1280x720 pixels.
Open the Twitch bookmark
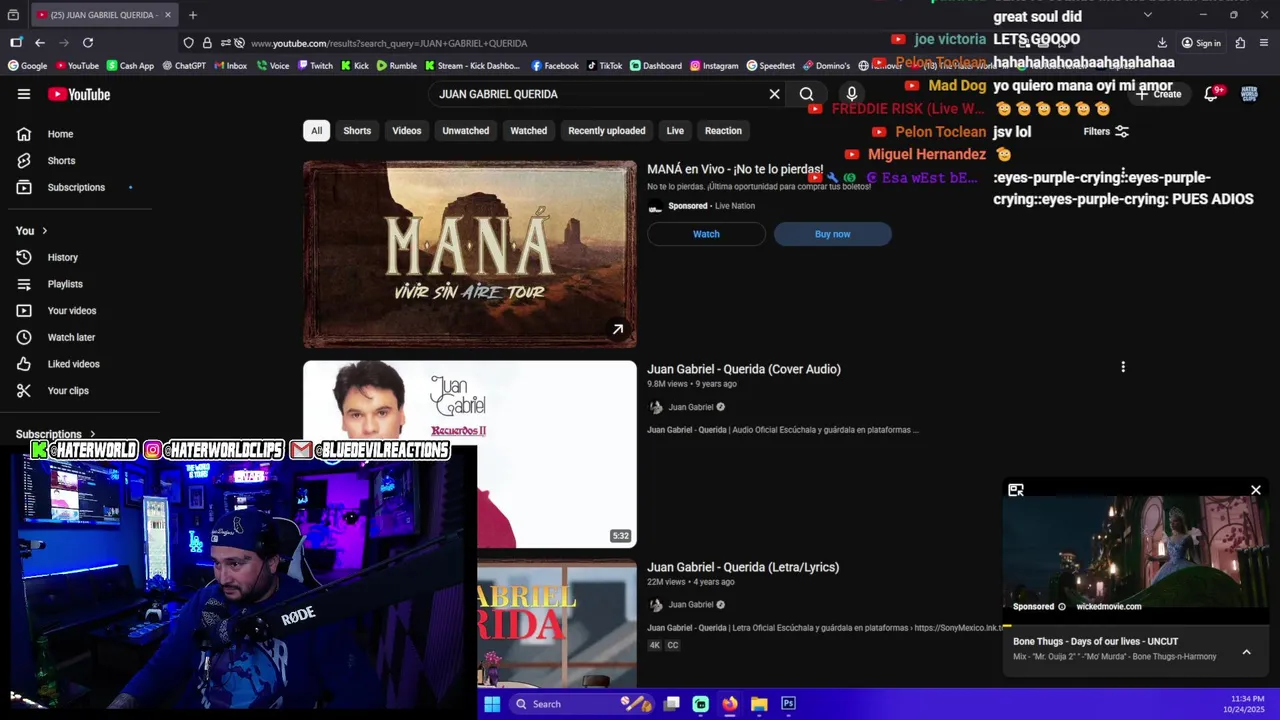(x=314, y=66)
